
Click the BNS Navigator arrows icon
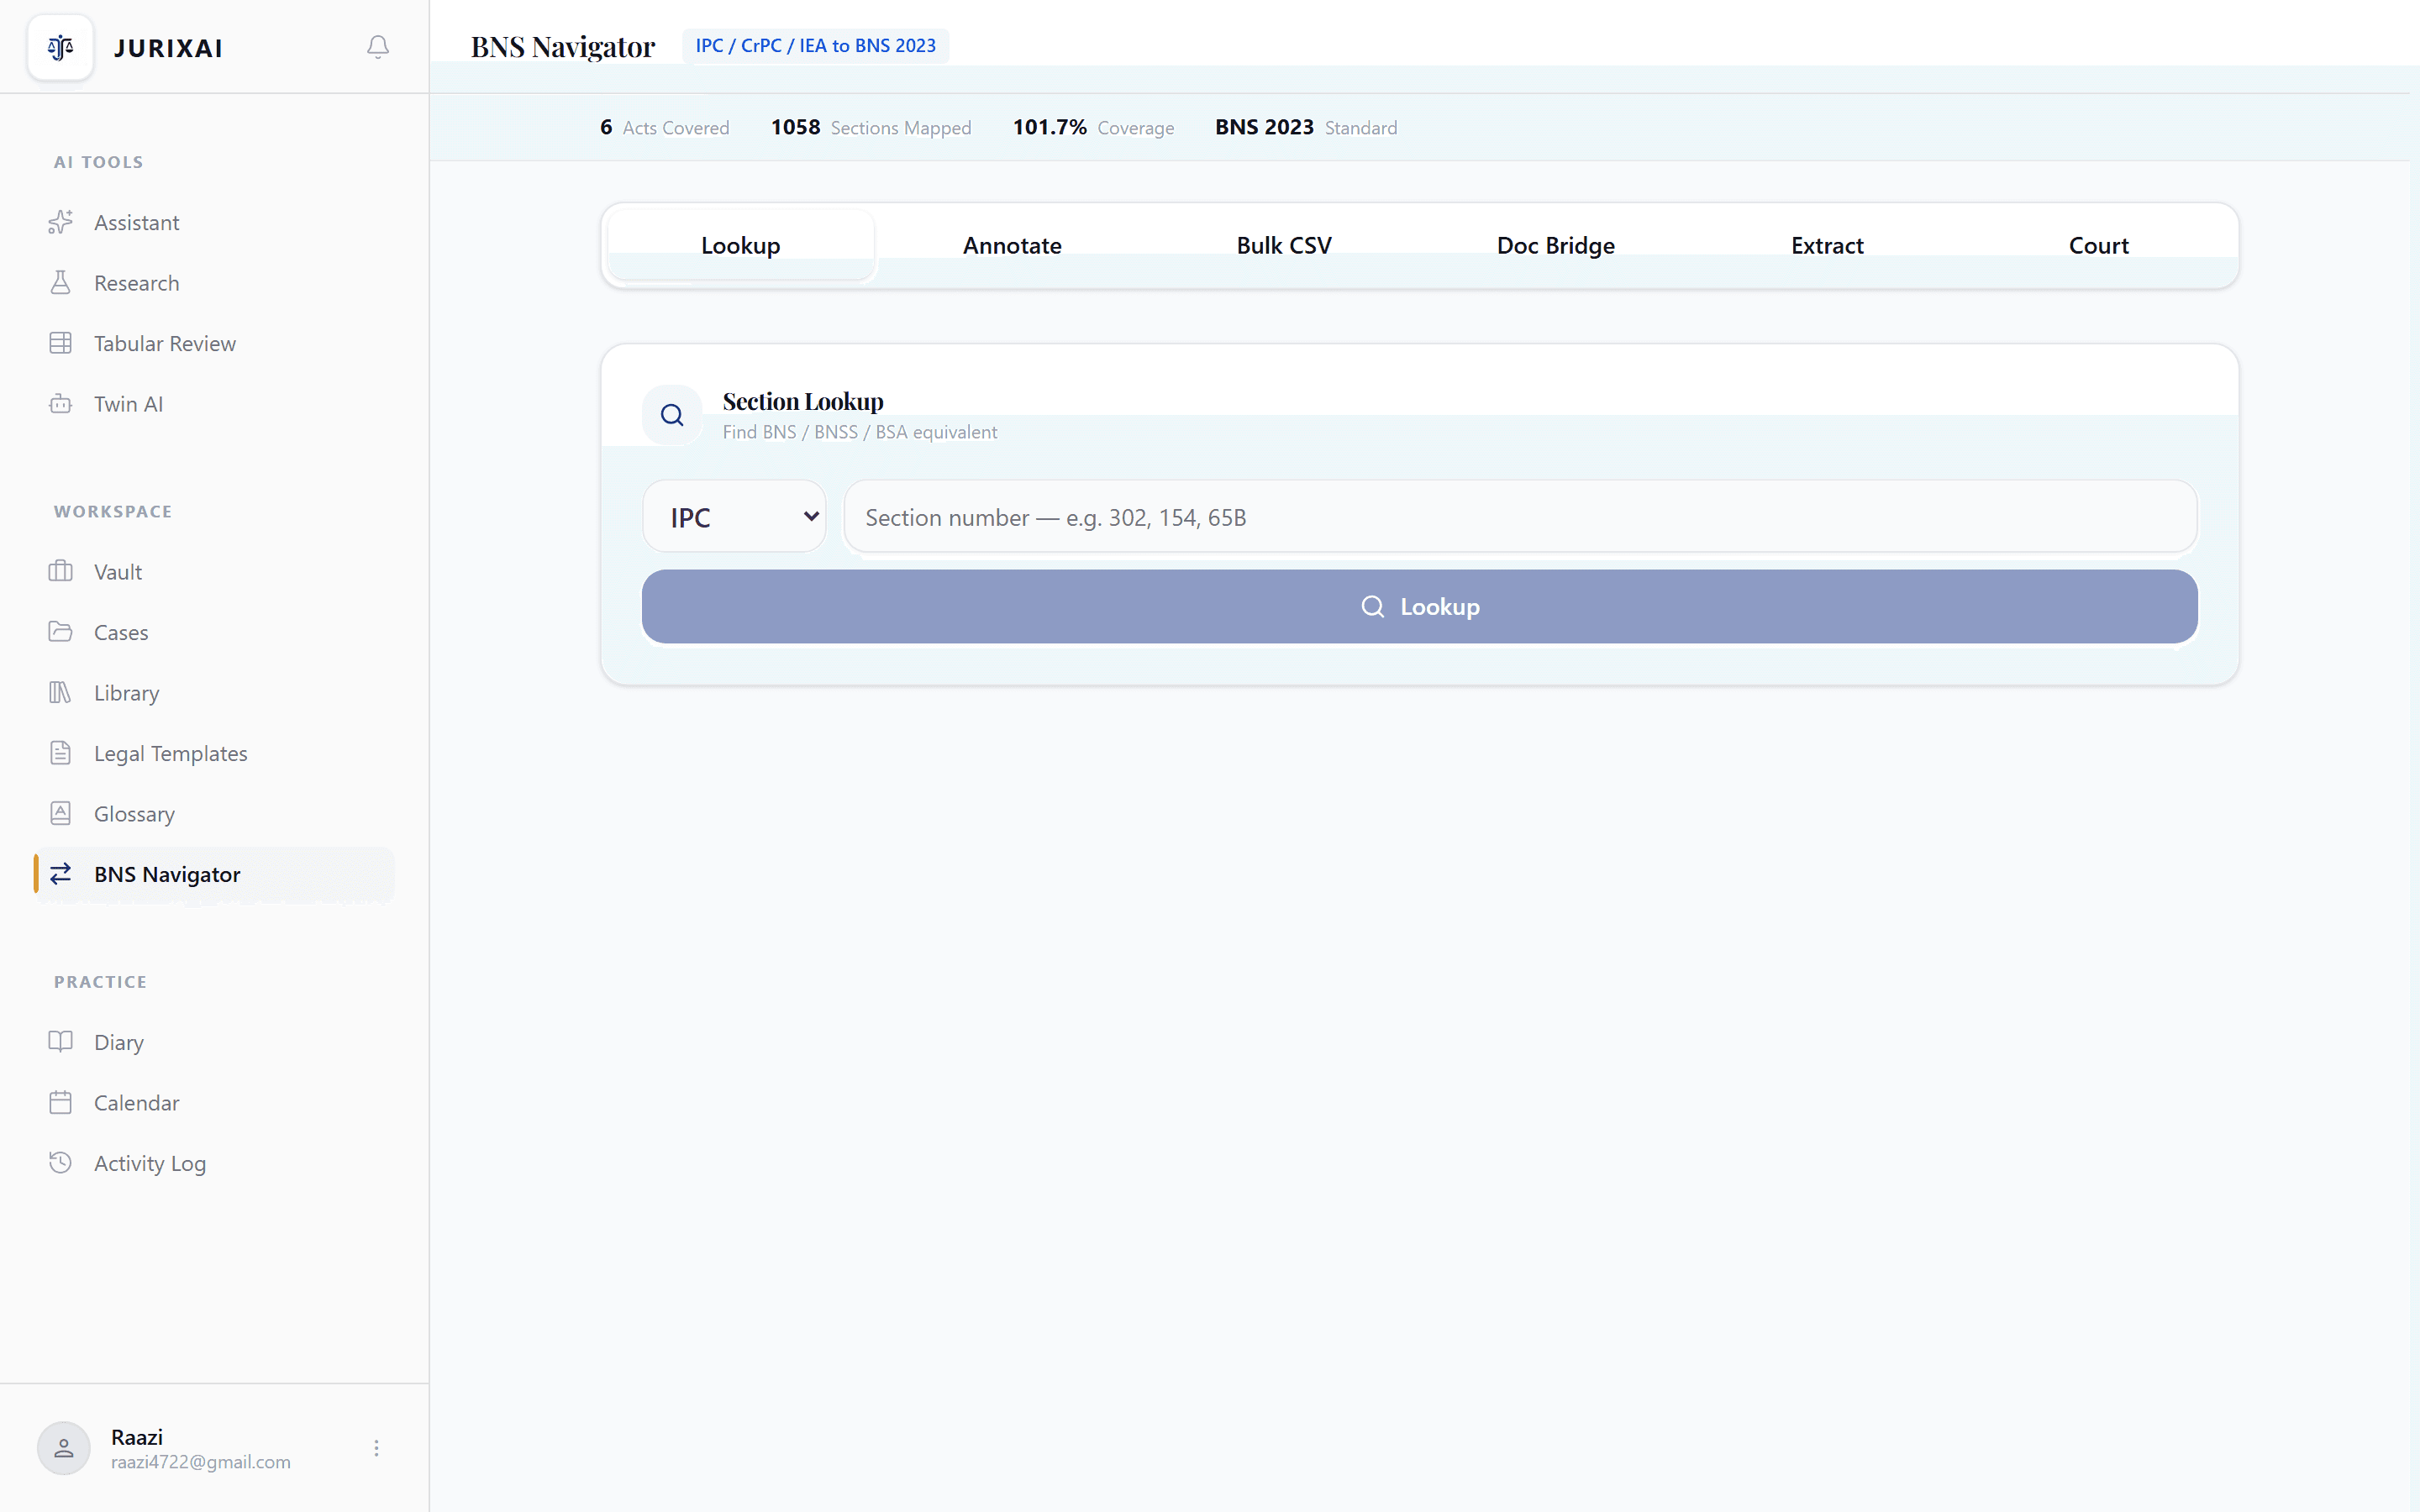click(60, 874)
